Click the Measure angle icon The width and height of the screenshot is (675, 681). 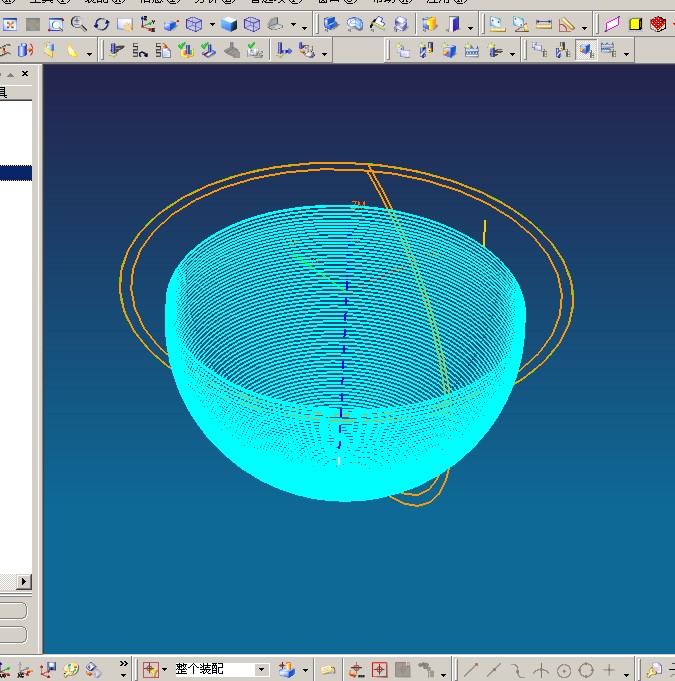point(566,24)
